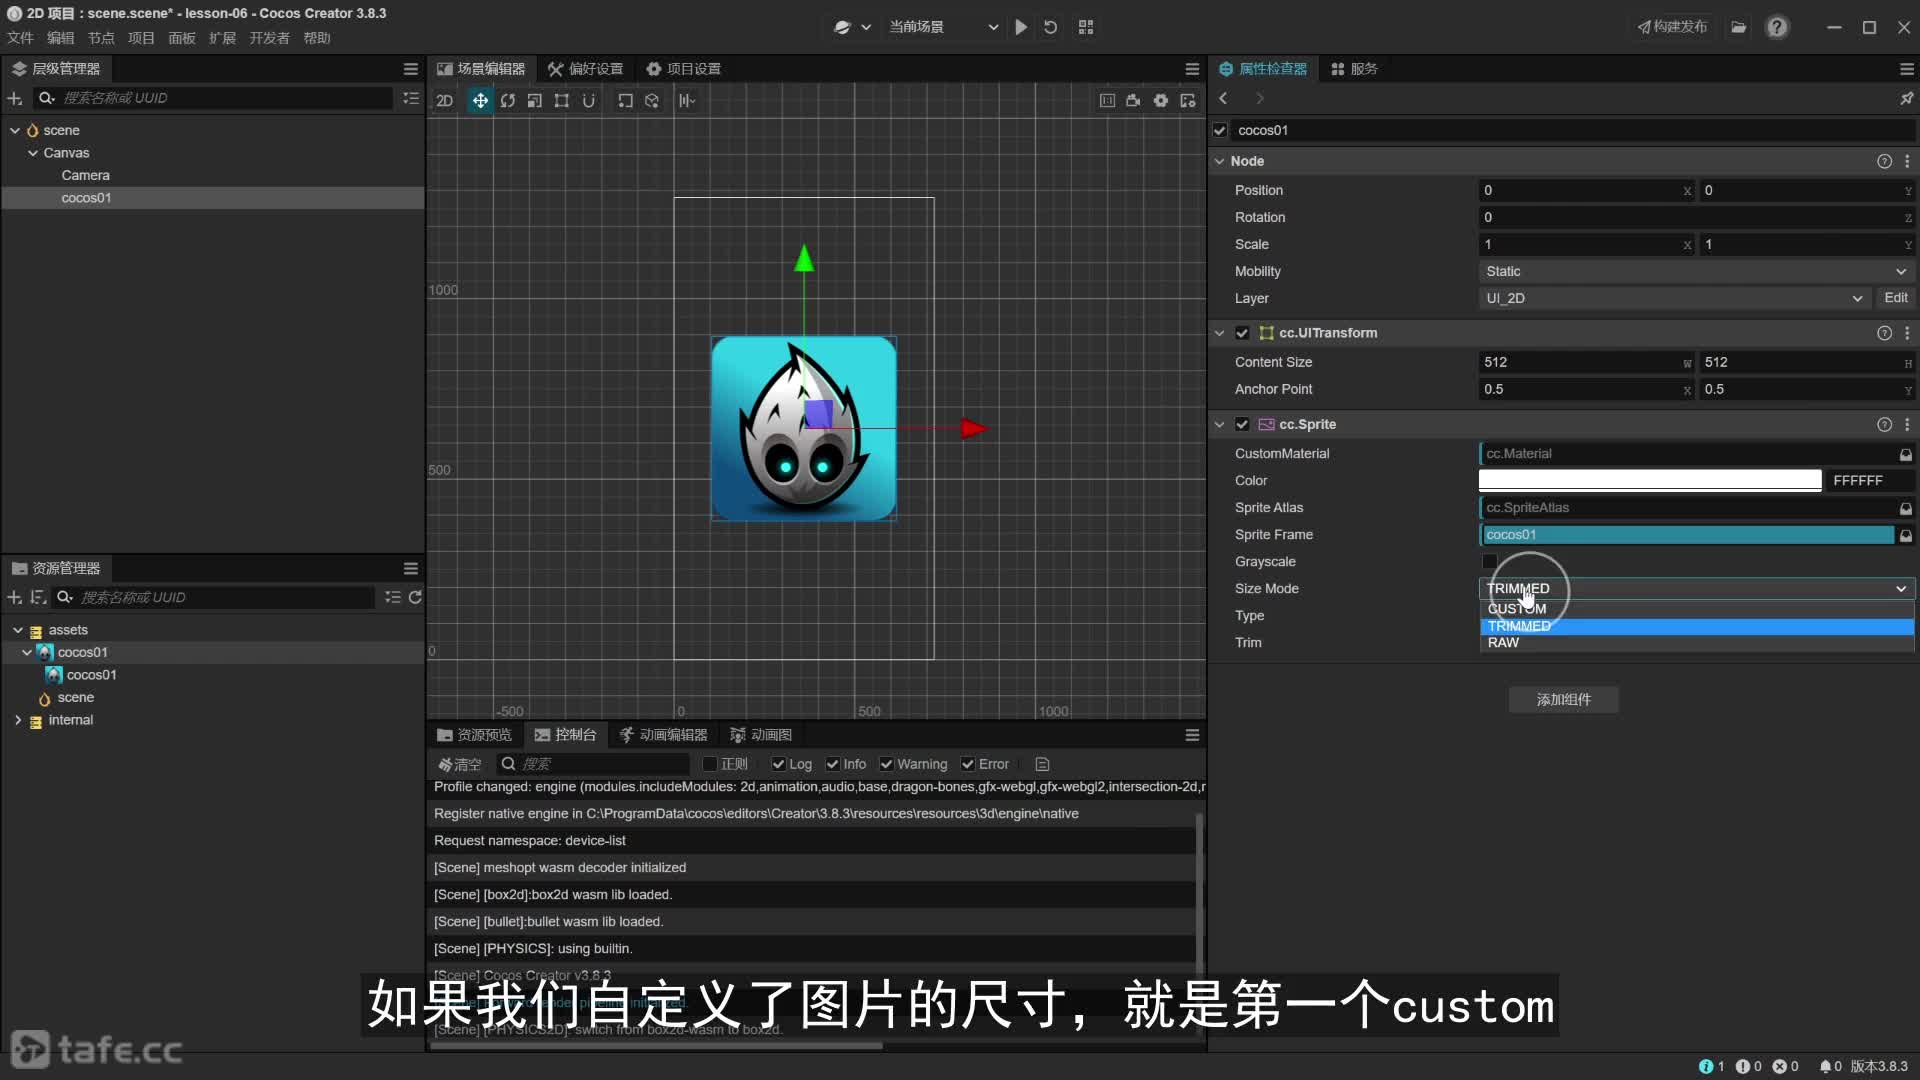Choose CUSTOM in Size Mode dropdown
1920x1080 pixels.
click(1697, 609)
